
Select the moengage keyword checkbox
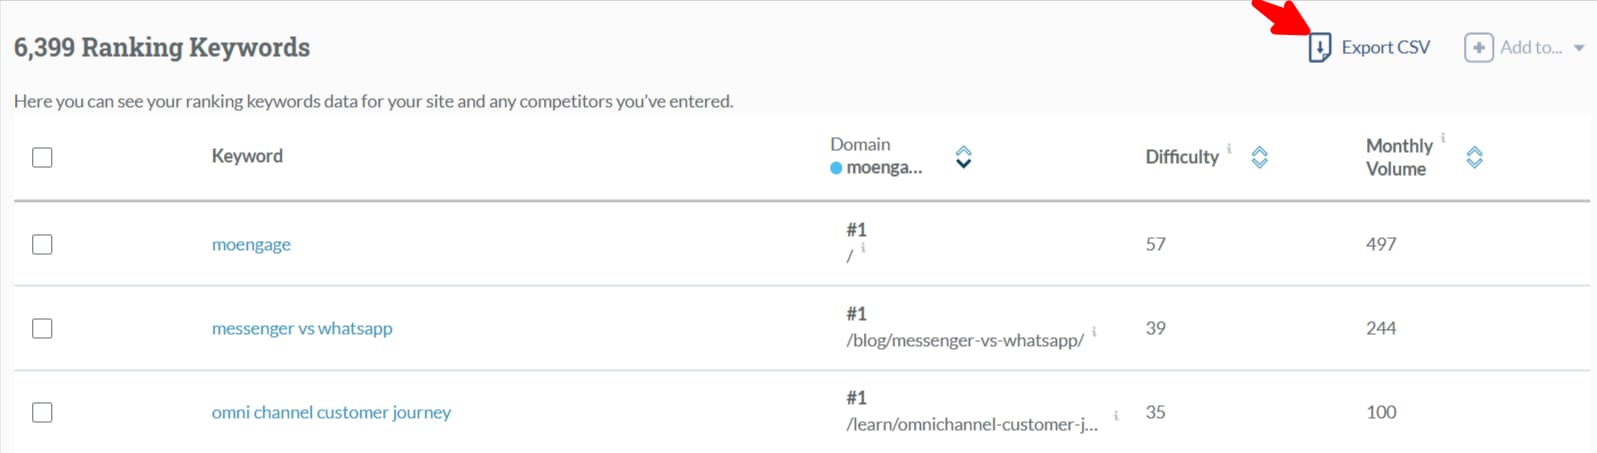tap(42, 244)
